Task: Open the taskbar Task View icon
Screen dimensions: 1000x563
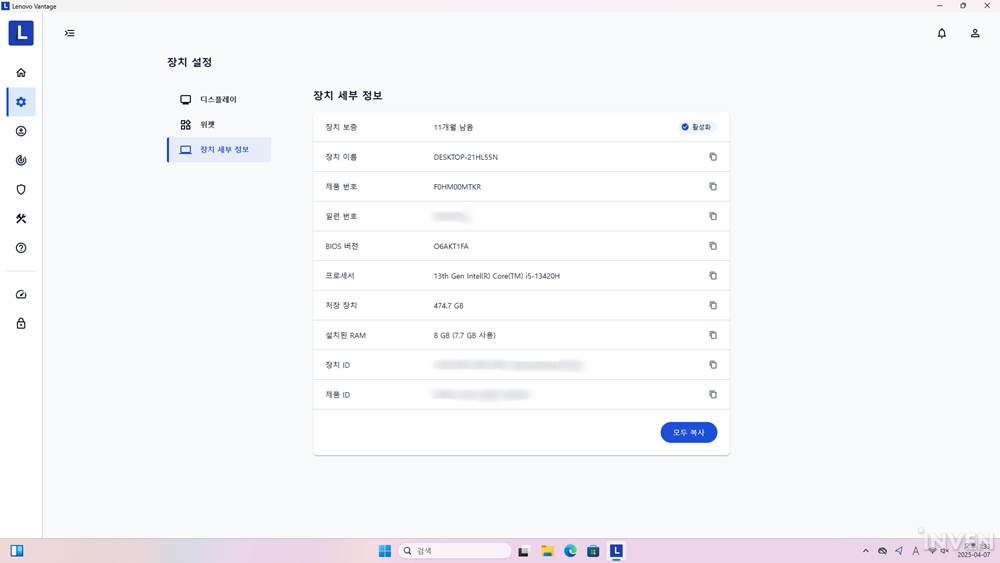Action: (524, 551)
